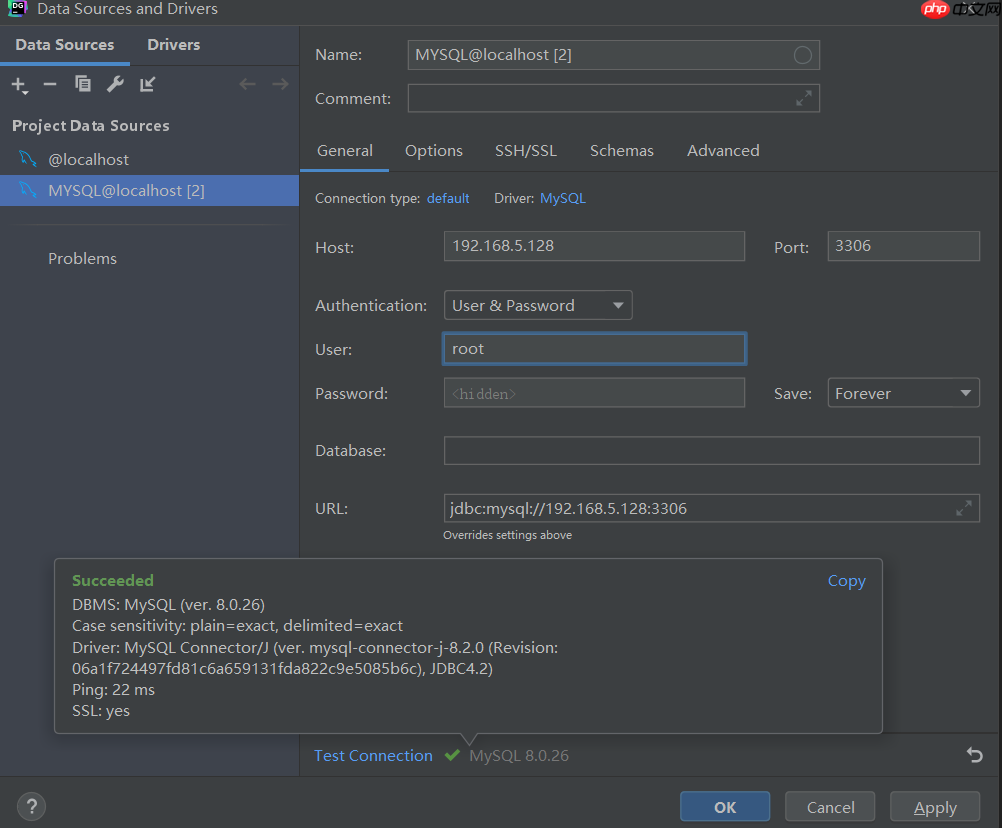Click the Cancel button
Viewport: 1002px width, 828px height.
click(x=830, y=807)
